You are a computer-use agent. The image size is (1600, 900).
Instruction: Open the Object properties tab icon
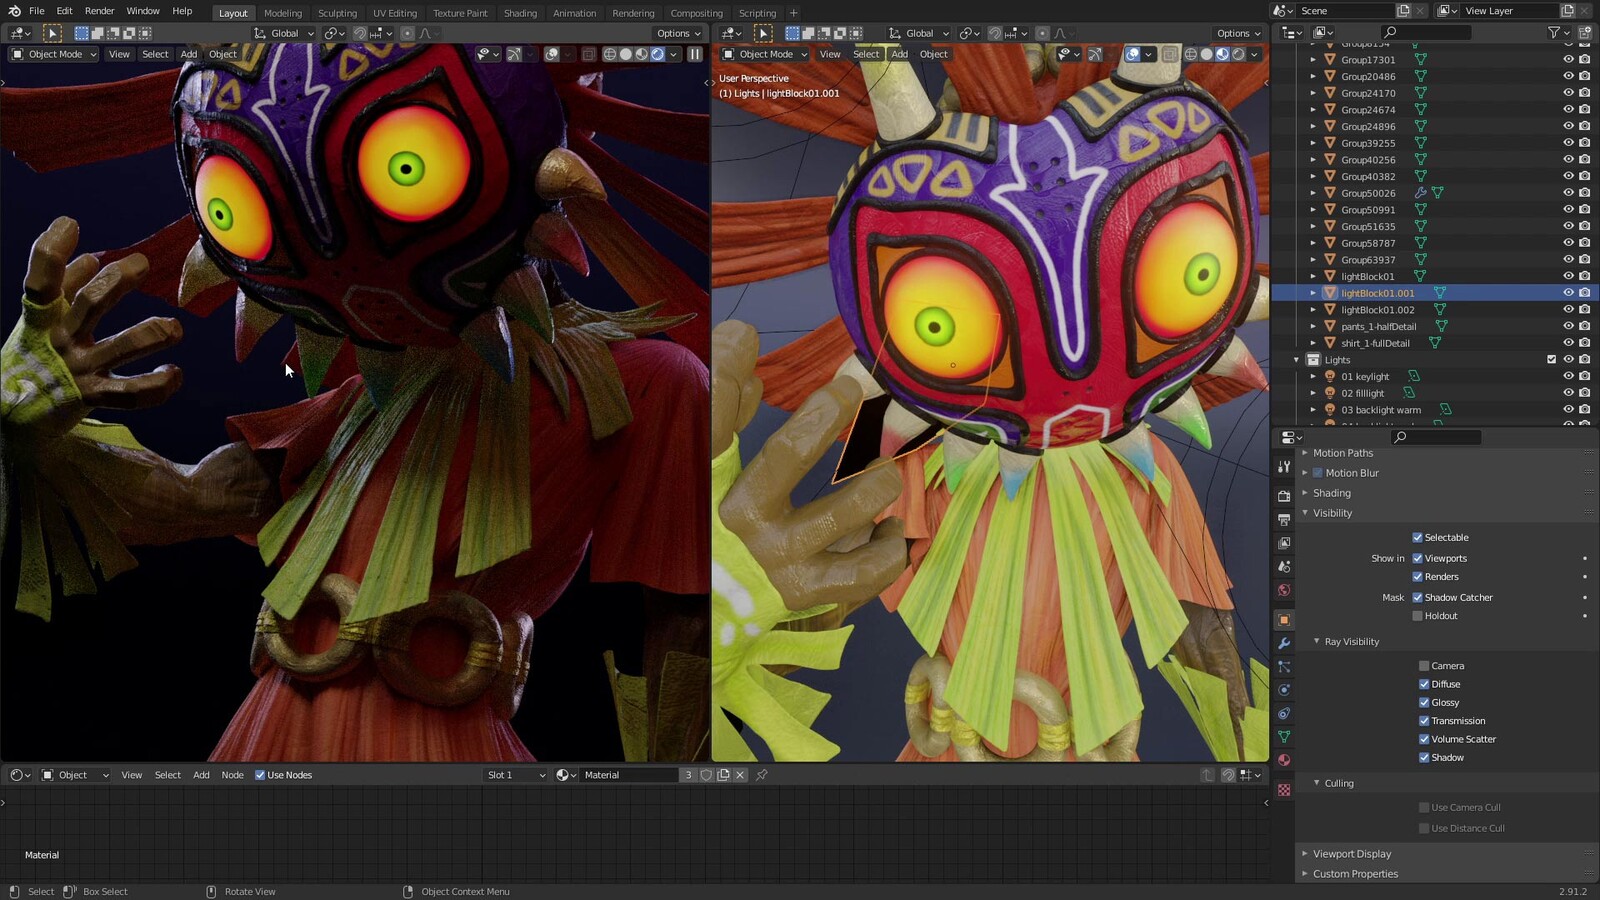pos(1284,620)
